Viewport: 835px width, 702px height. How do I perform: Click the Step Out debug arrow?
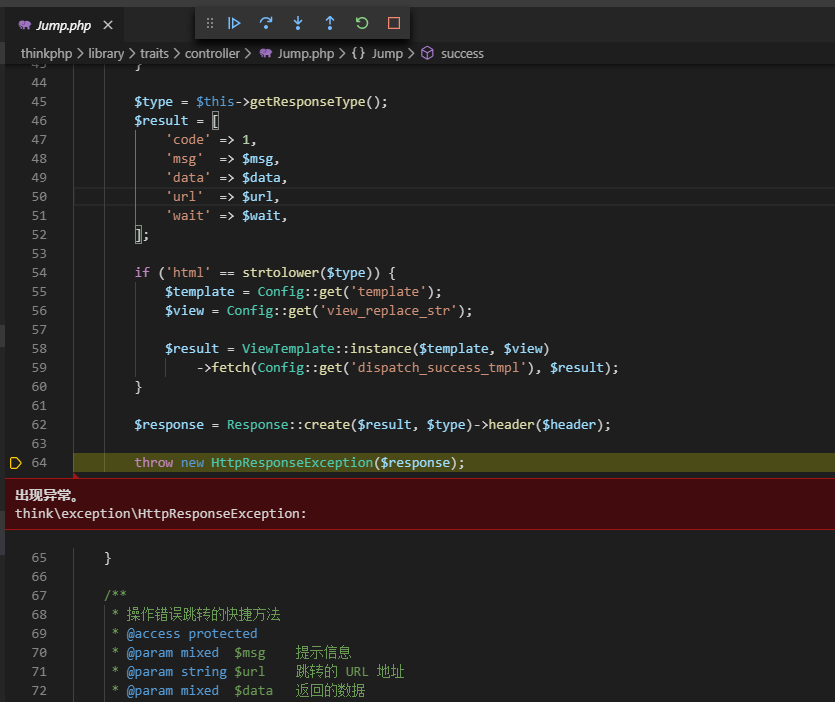pyautogui.click(x=330, y=22)
